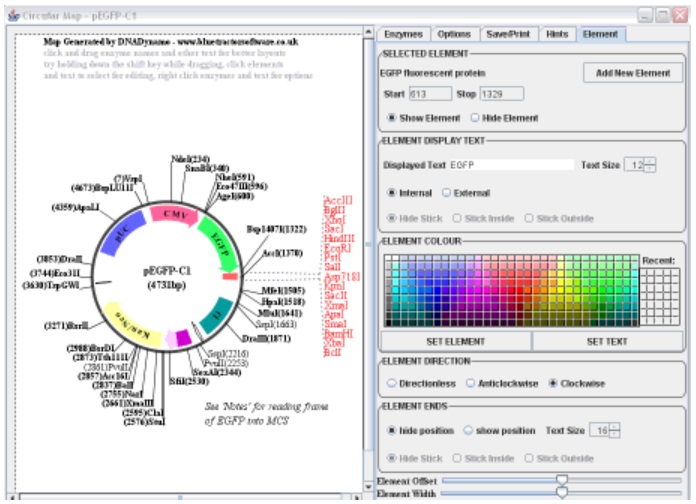
Task: Click the horizontal scrollbar right arrow
Action: point(356,497)
